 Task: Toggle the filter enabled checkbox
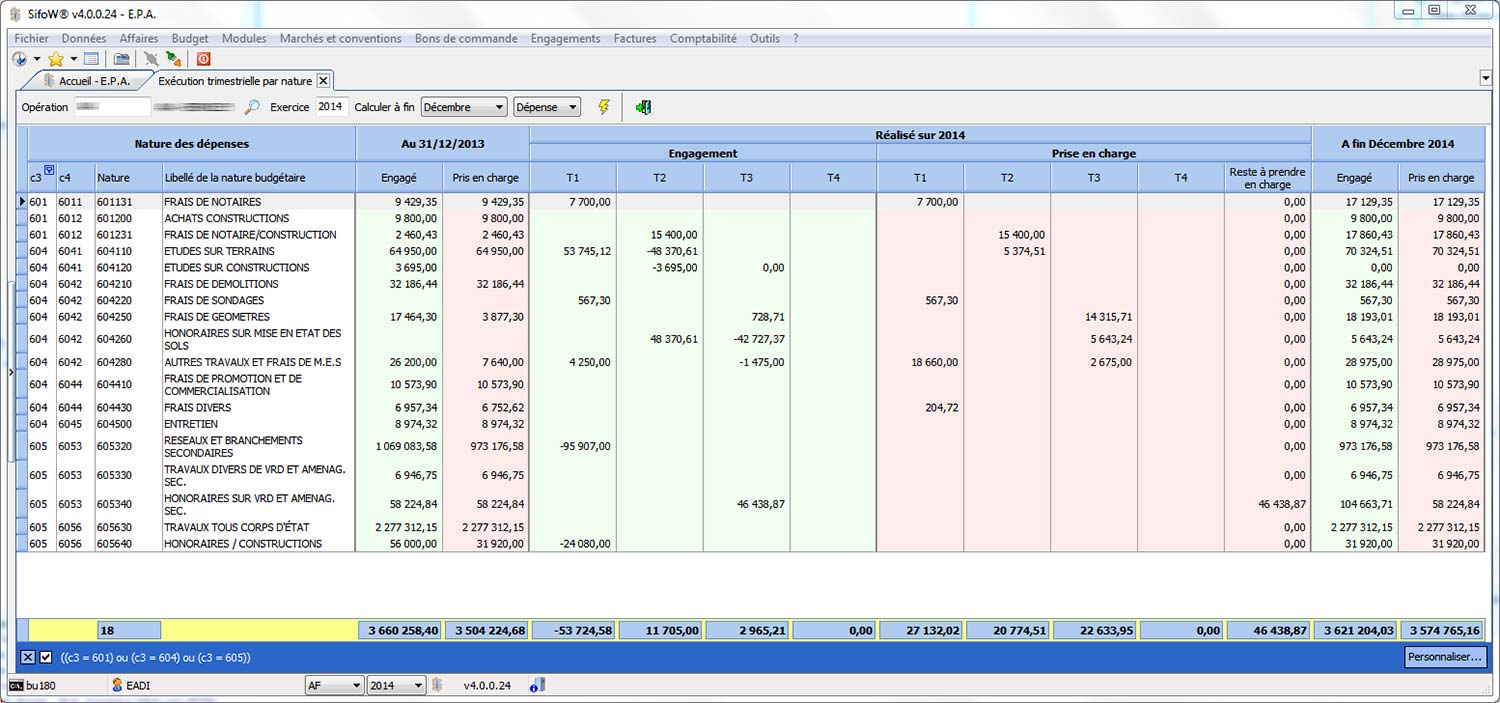tap(46, 657)
